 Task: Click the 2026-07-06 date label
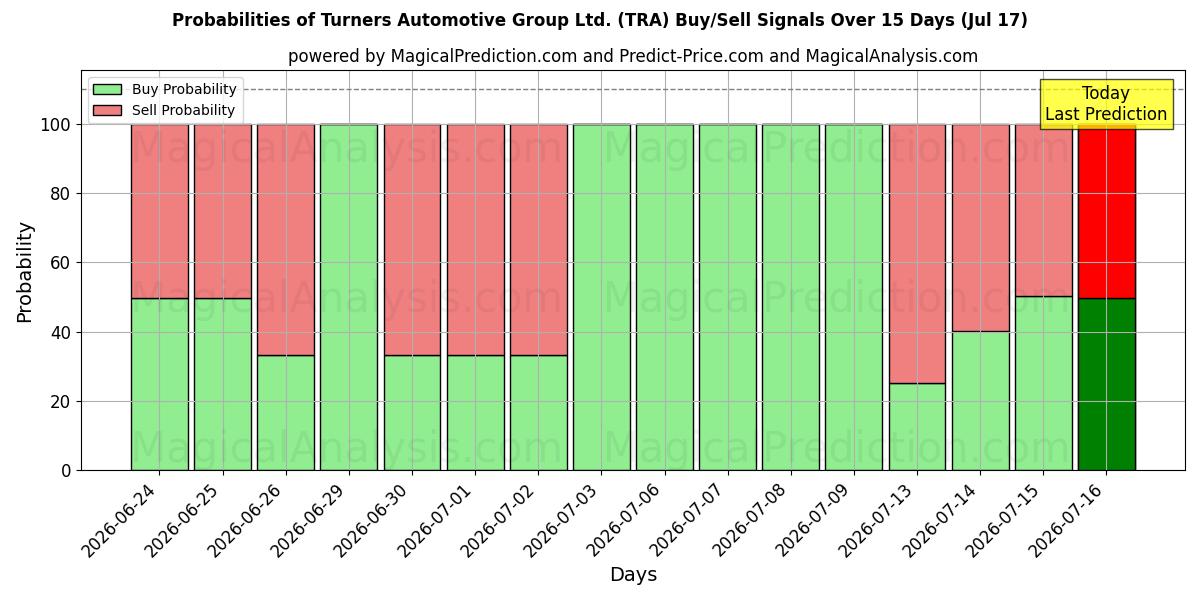pyautogui.click(x=627, y=518)
